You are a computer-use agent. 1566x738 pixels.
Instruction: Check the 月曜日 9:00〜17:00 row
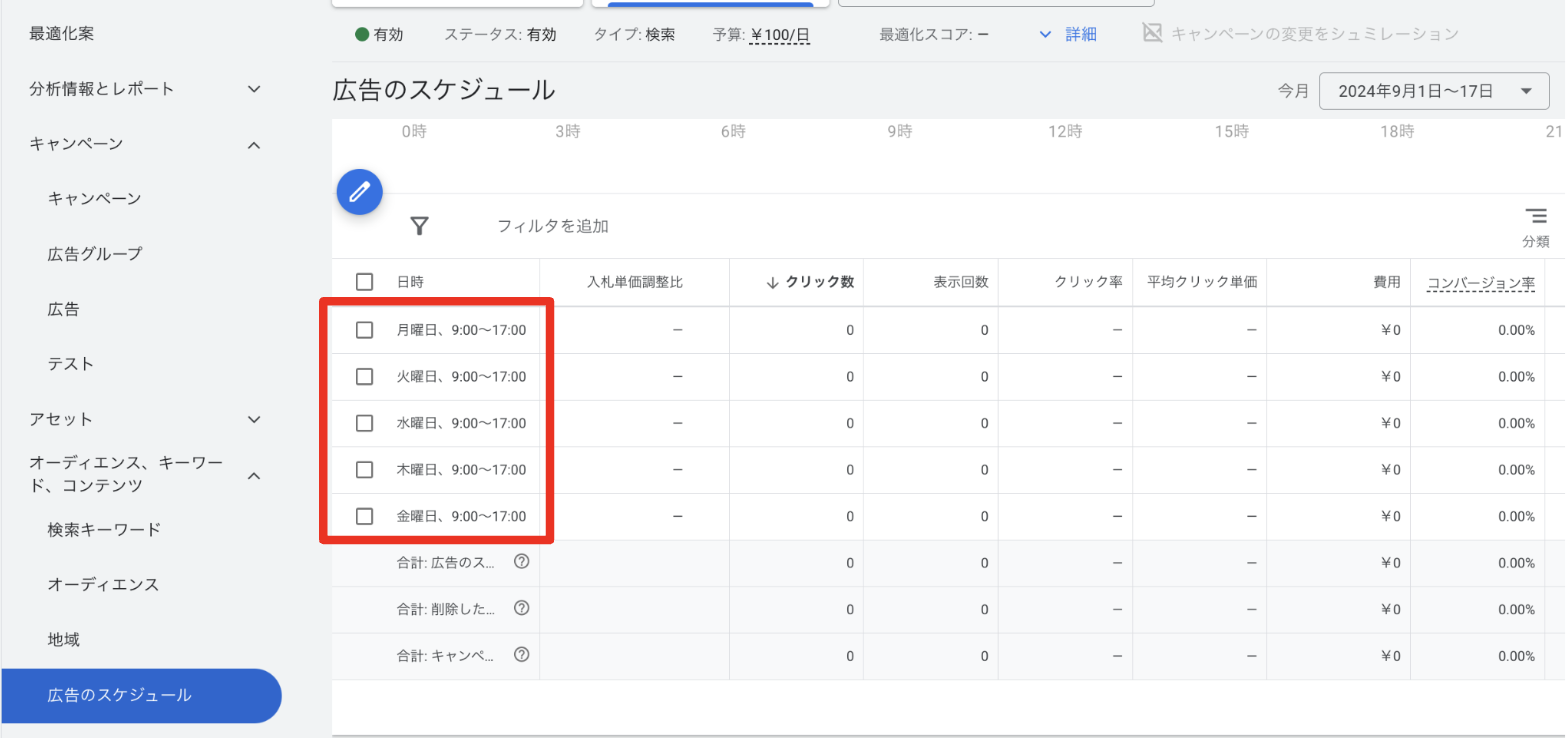coord(365,330)
